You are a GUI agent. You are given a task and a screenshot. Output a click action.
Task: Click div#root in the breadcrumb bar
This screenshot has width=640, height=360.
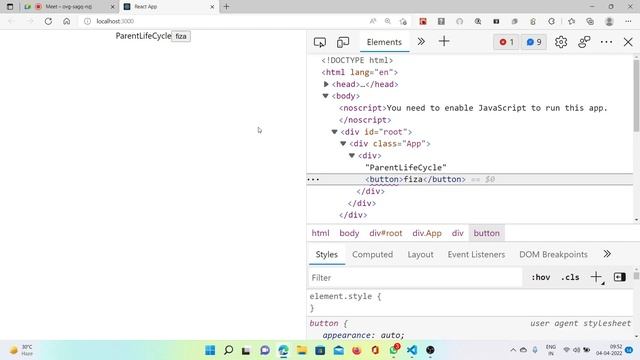[386, 233]
